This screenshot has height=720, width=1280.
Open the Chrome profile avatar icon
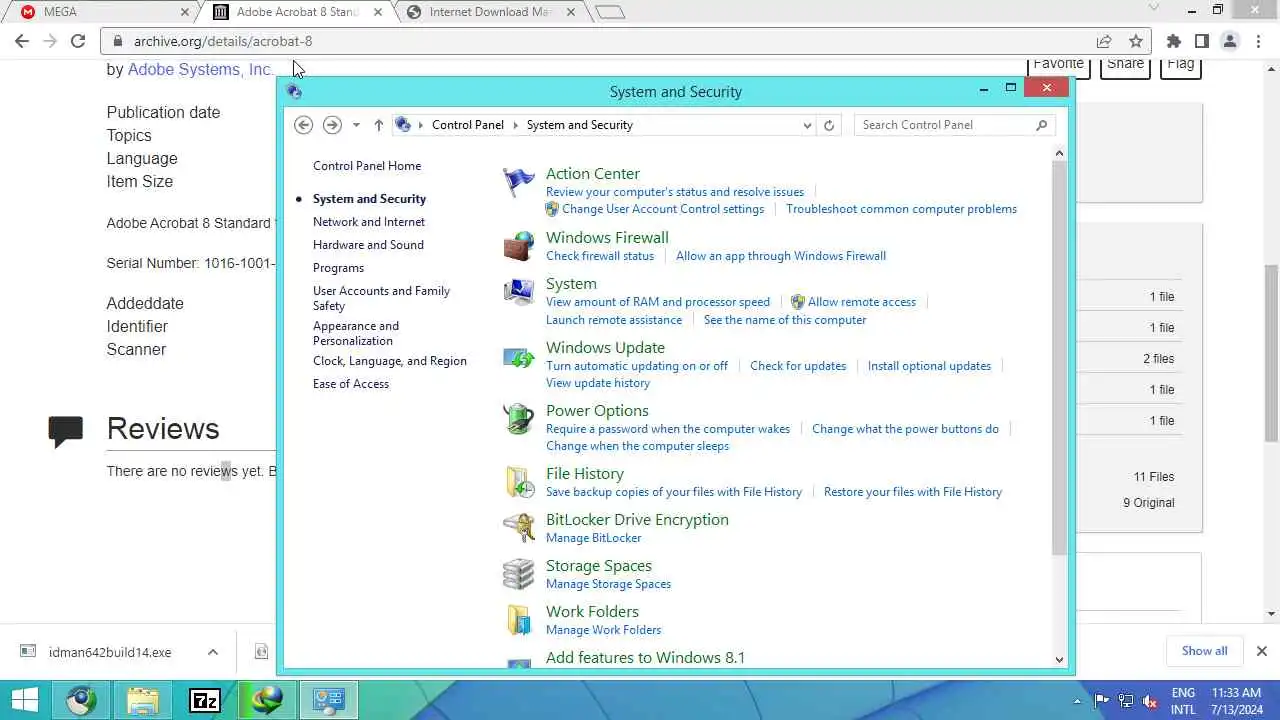click(1230, 41)
